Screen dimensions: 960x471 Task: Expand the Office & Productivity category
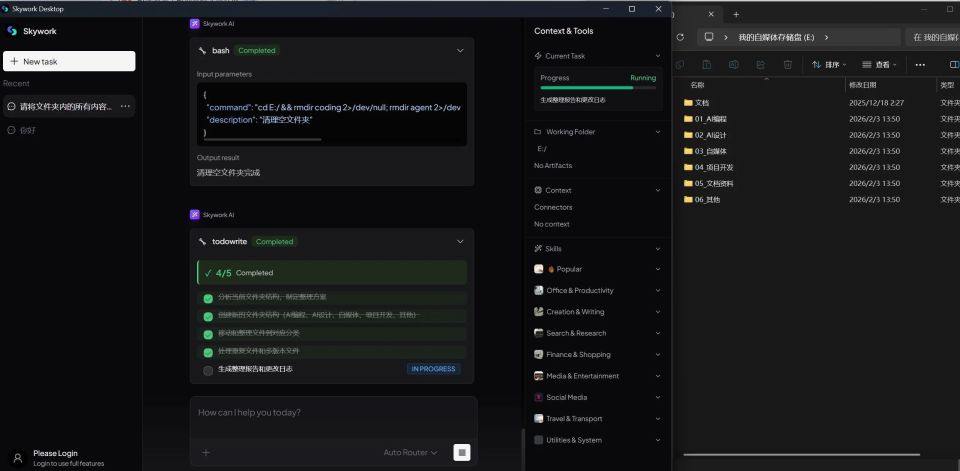[658, 290]
